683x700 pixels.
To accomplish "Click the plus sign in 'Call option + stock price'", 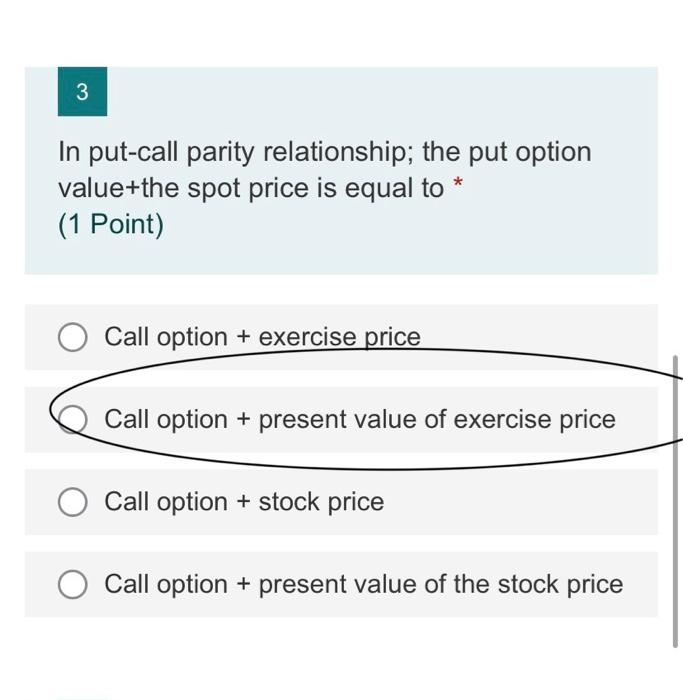I will (243, 502).
